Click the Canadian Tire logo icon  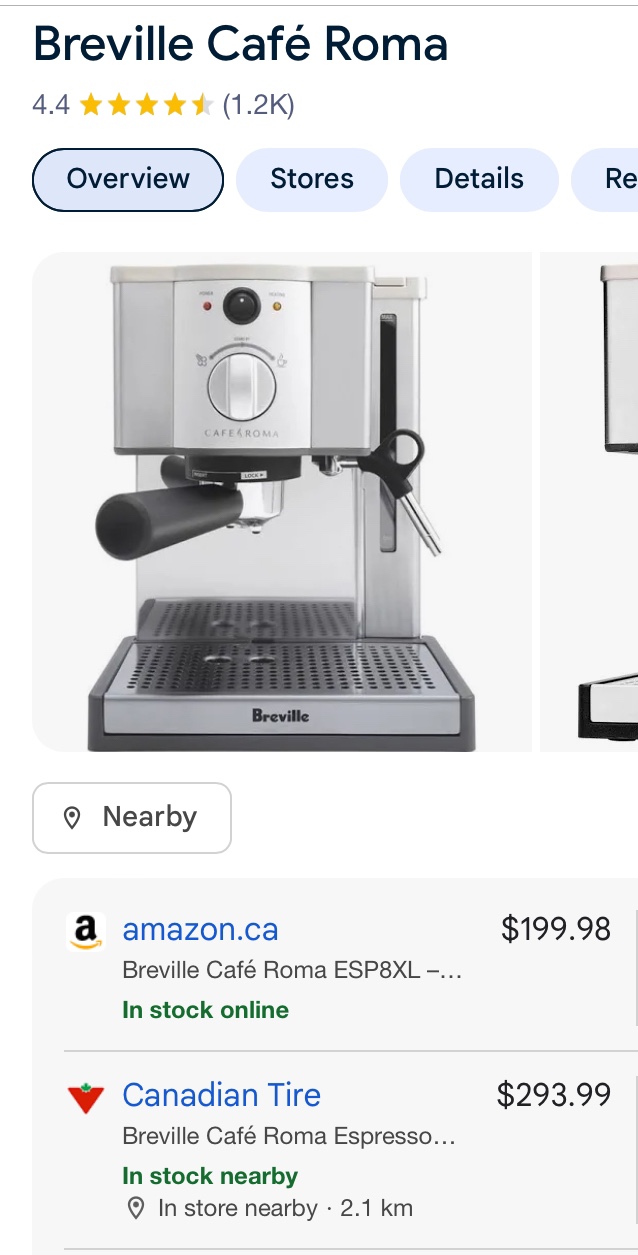tap(85, 1099)
